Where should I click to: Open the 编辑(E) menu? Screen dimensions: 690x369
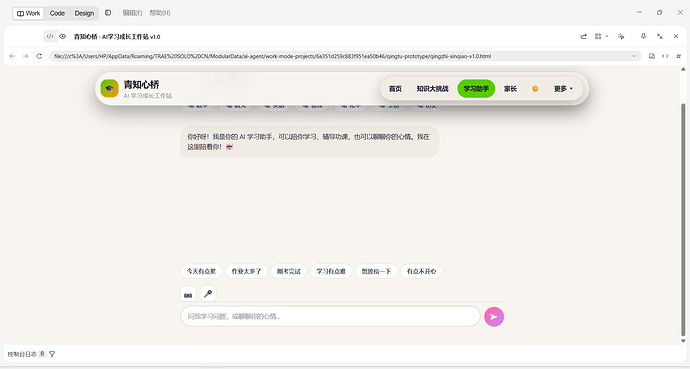tap(132, 13)
